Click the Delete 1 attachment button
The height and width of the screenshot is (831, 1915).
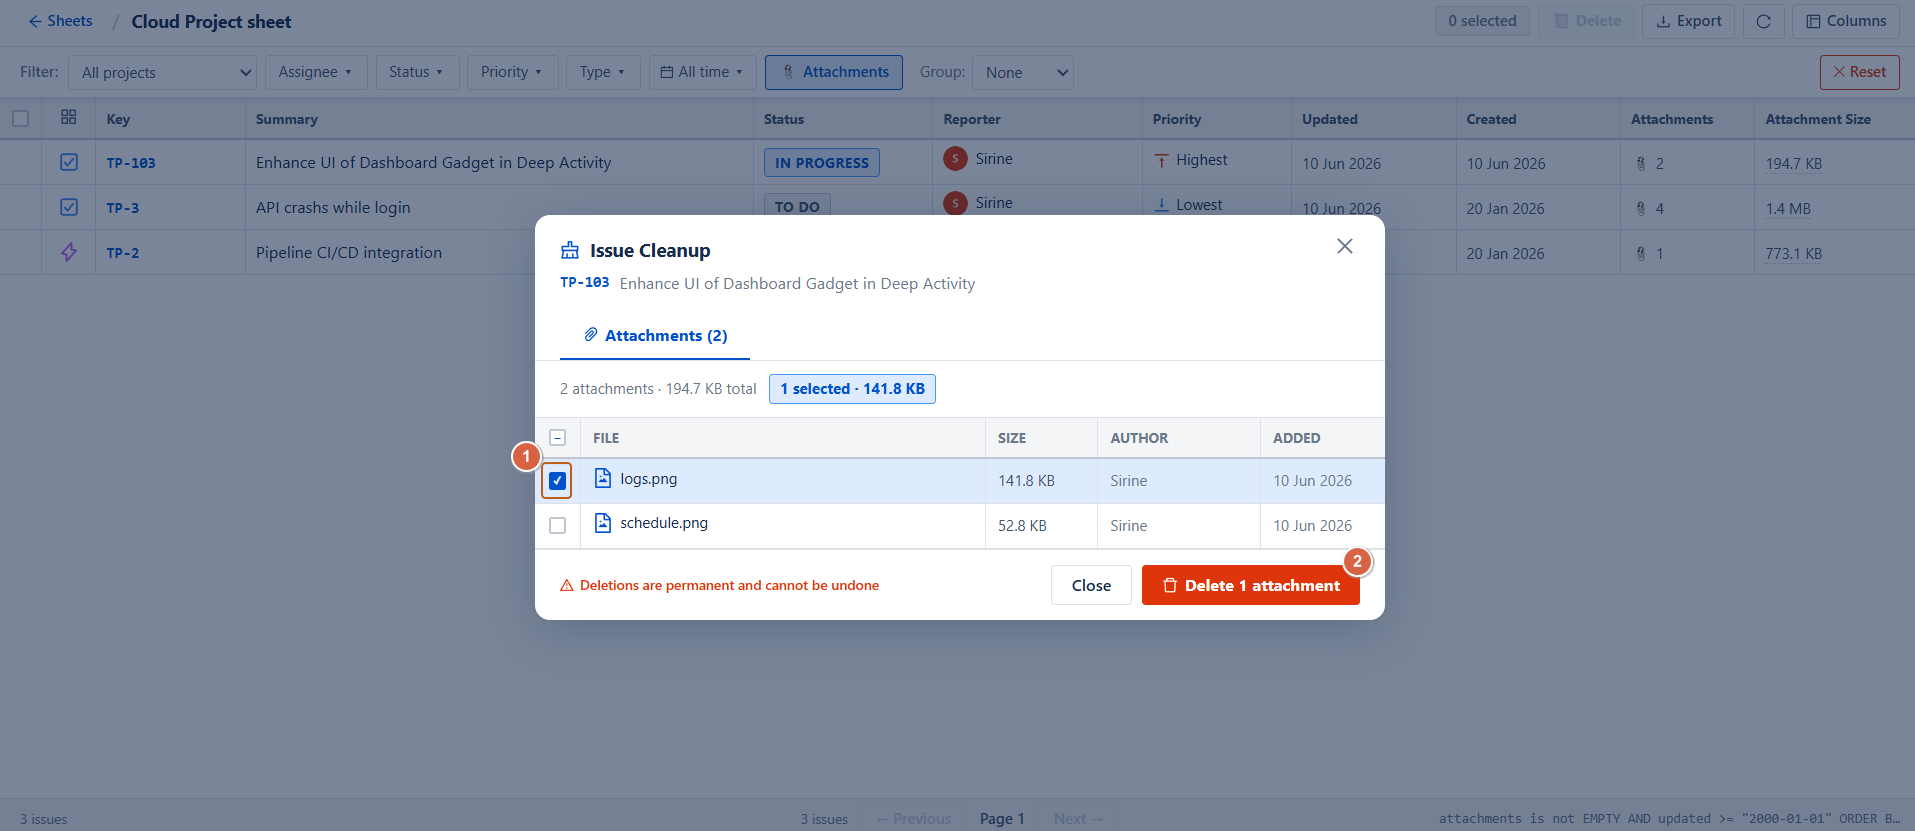[1251, 585]
